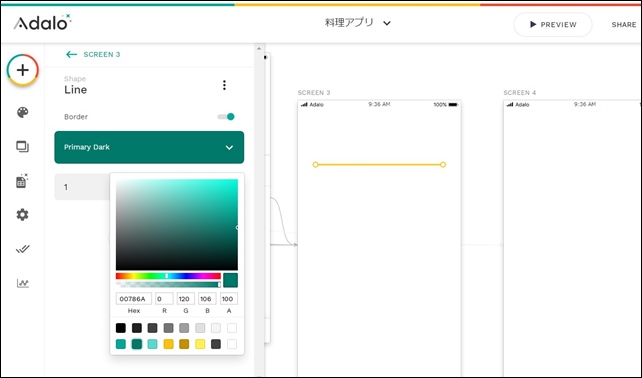The image size is (642, 378).
Task: Open the 料理アプリ app name dropdown
Action: pos(357,23)
